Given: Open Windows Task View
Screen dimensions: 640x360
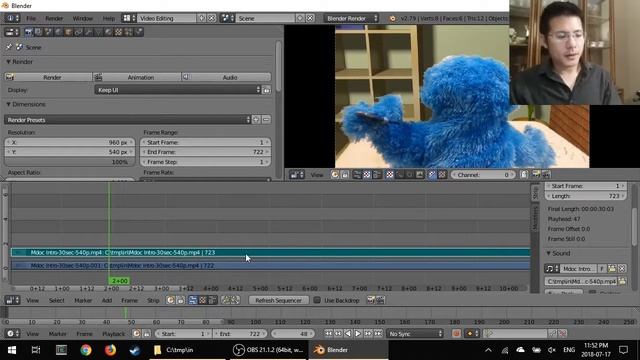Looking at the screenshot, I should 36,350.
